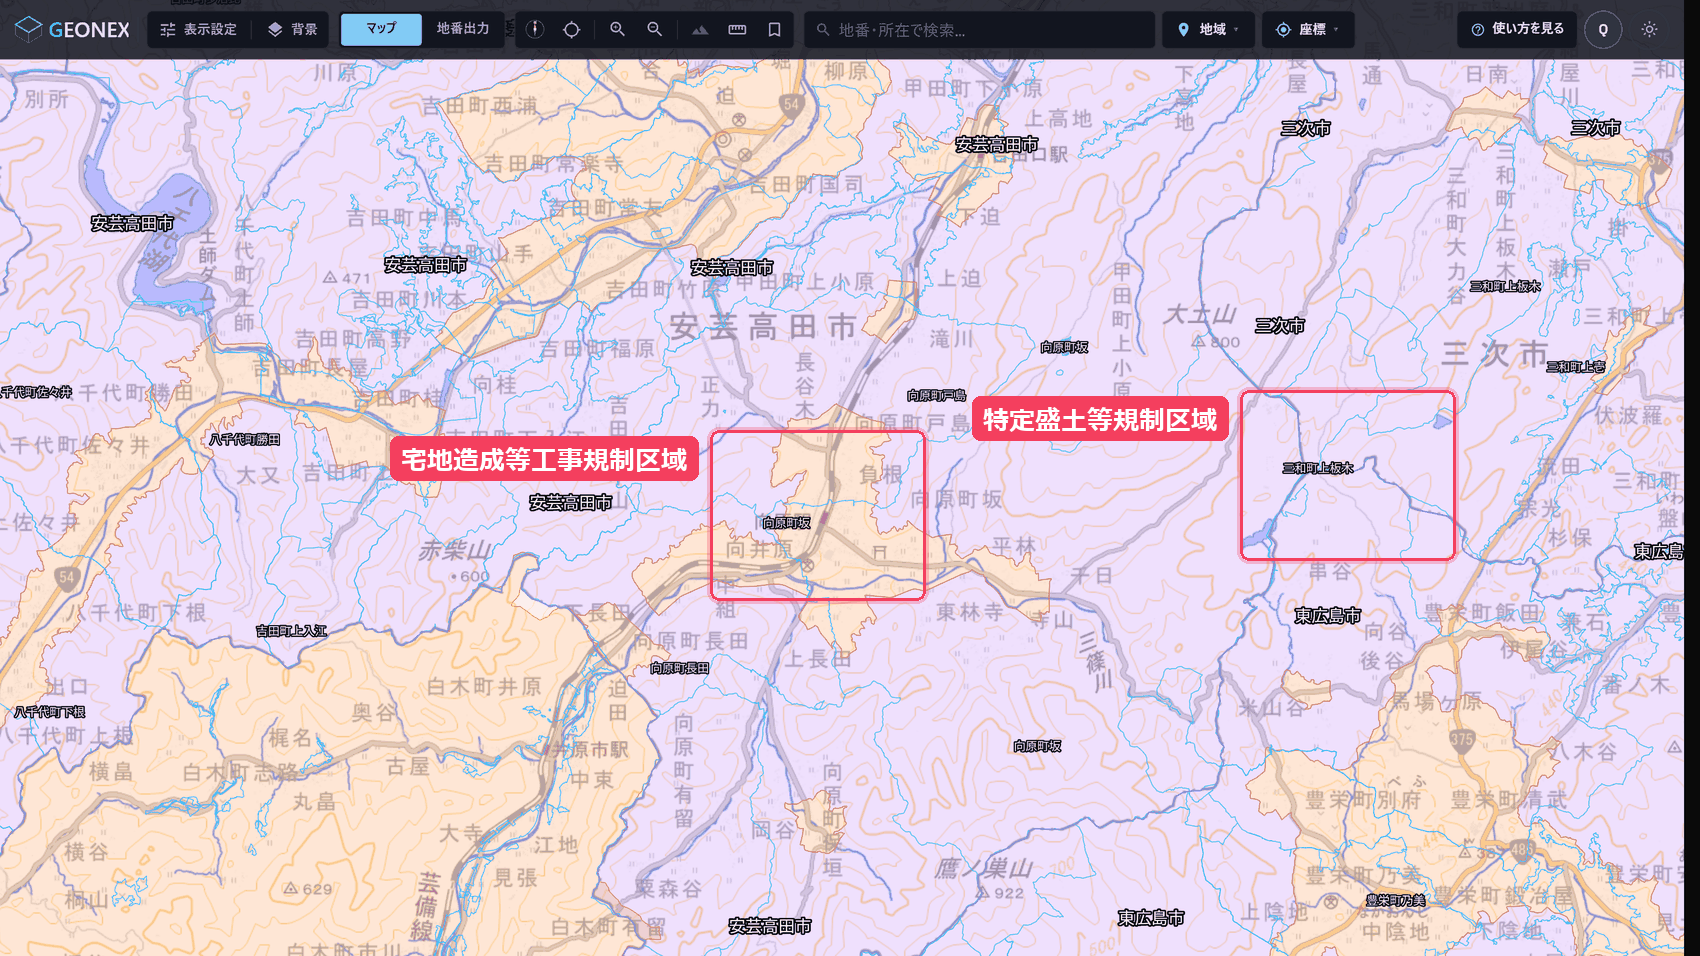This screenshot has height=956, width=1700.
Task: Click the route 375 shield near 豊栄町別府
Action: point(1462,740)
